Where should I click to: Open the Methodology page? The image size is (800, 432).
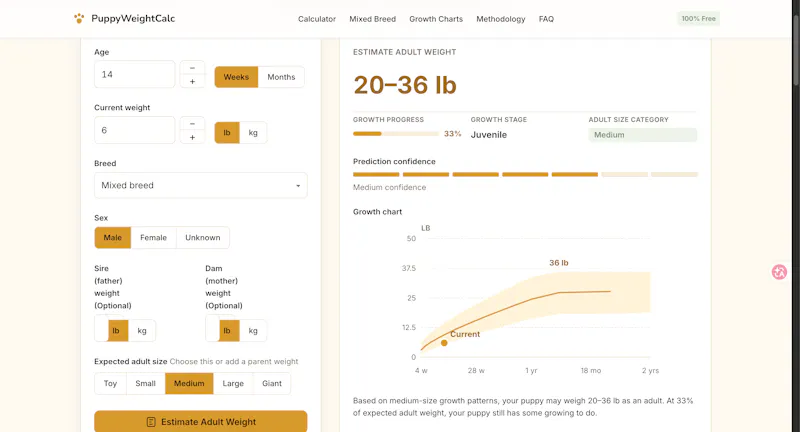pos(501,19)
